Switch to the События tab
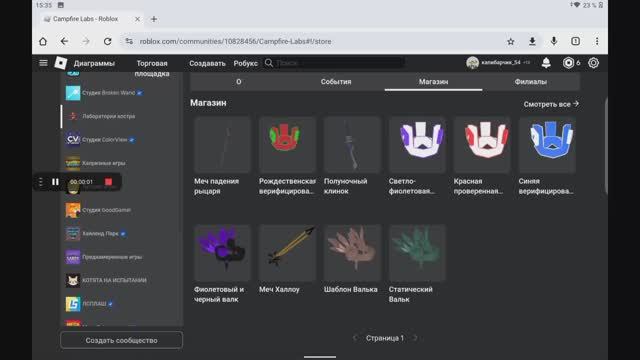Viewport: 640px width, 360px height. 336,82
